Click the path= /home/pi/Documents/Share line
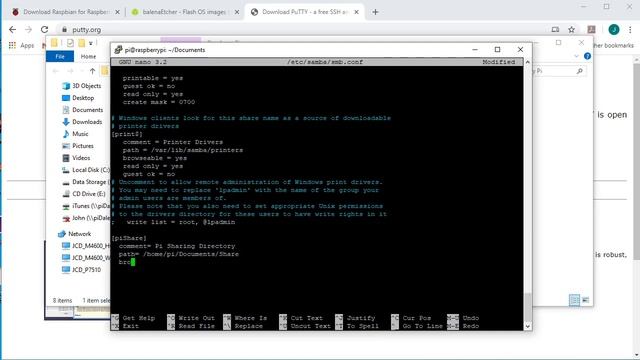Screen dimensions: 640x360 point(179,254)
